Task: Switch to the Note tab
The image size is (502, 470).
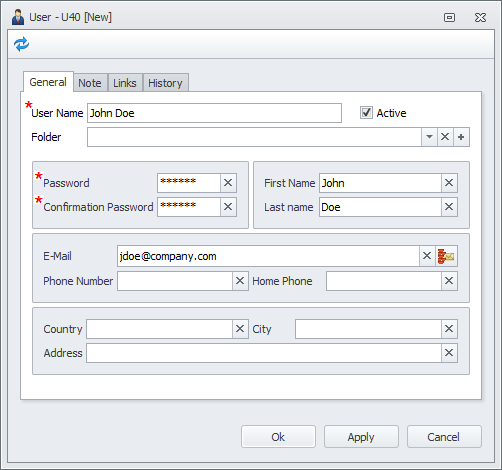Action: coord(90,83)
